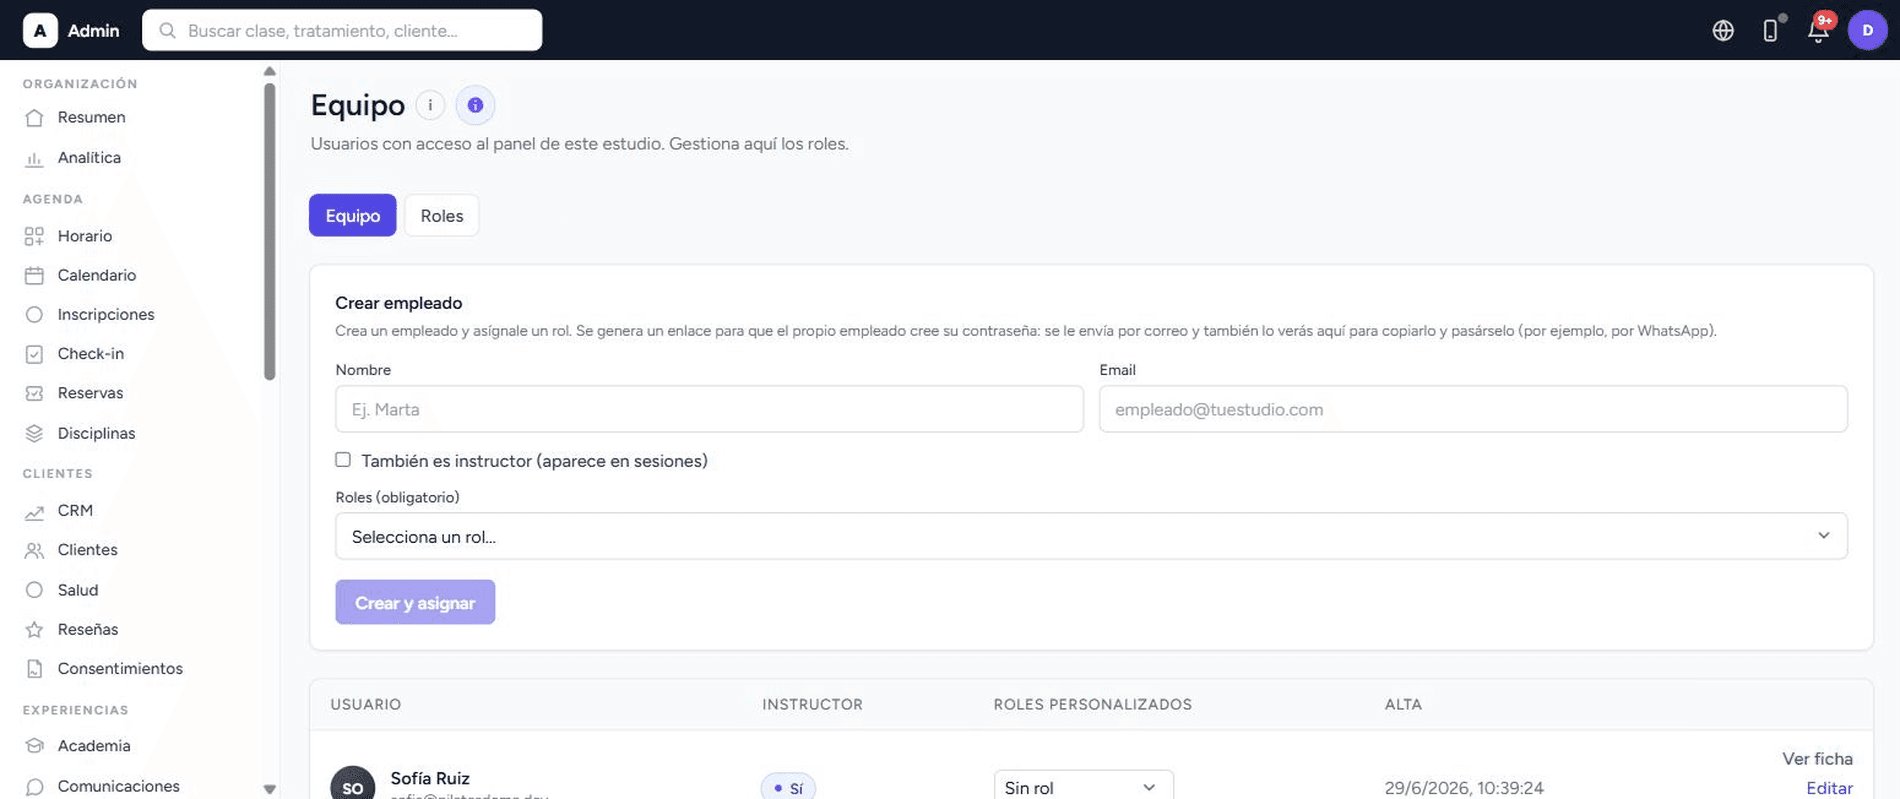Click the 'Crear y asignar' button

[415, 602]
